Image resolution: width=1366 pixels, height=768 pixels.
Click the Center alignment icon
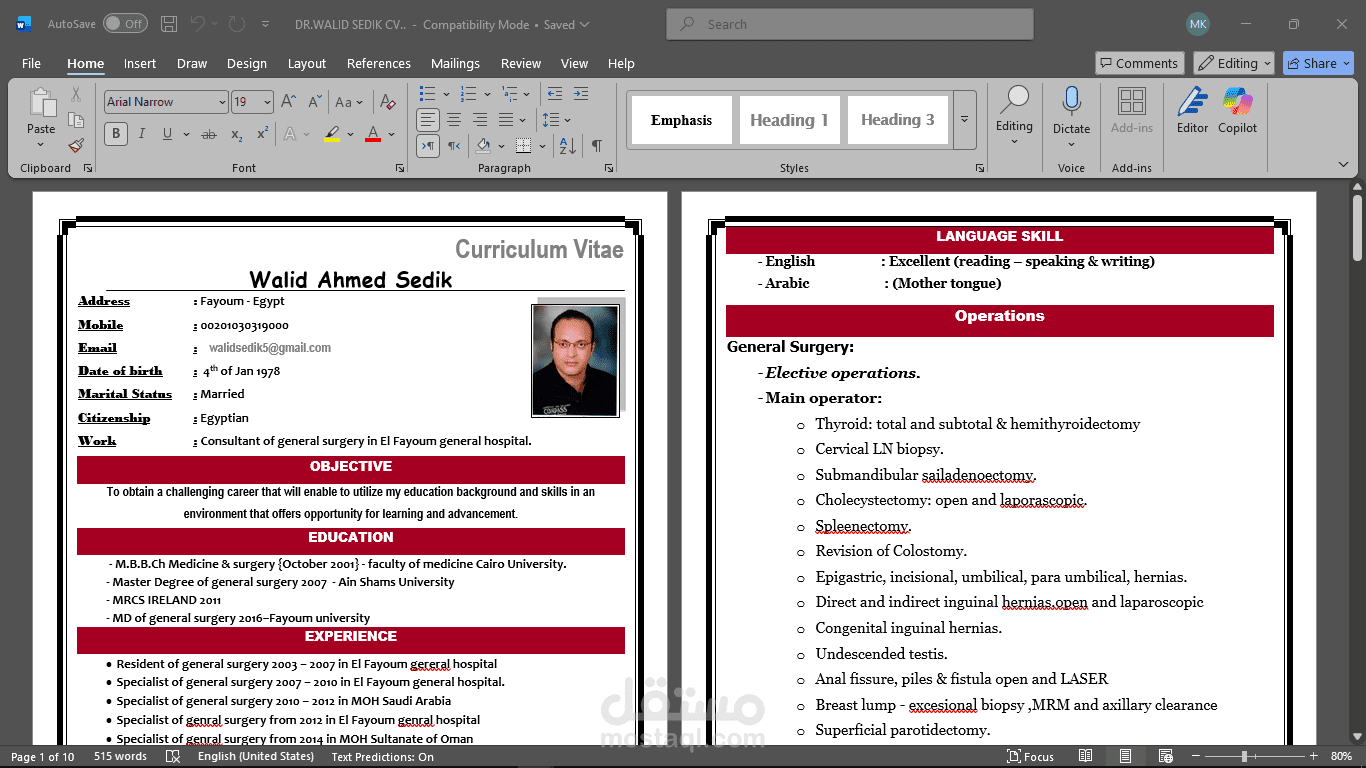click(x=454, y=120)
